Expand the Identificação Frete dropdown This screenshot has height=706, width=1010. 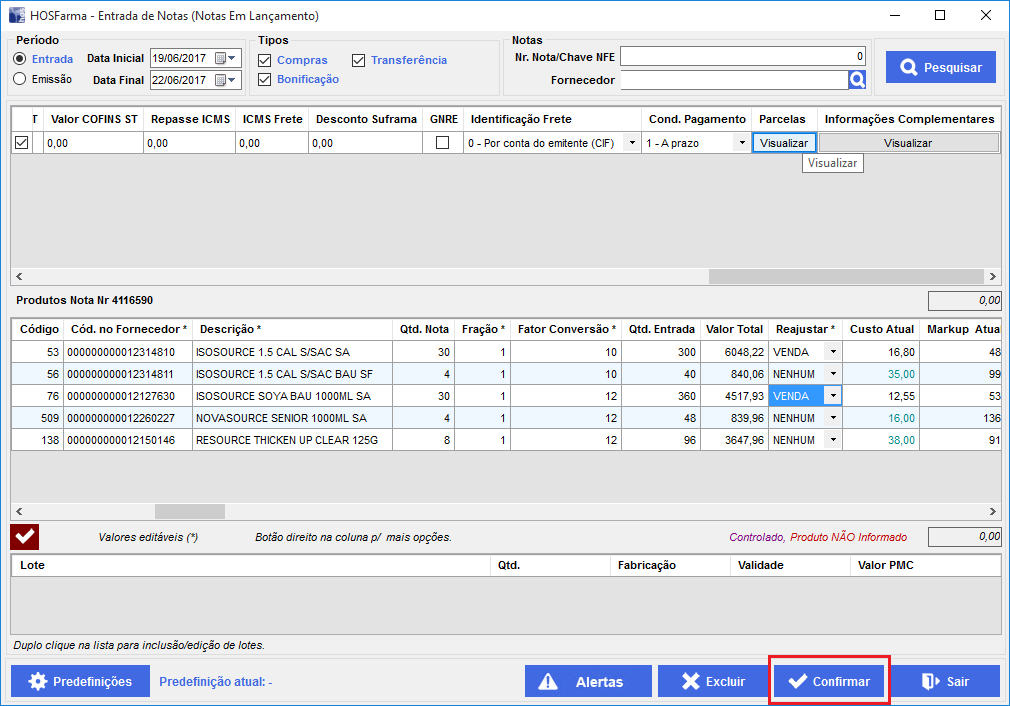[631, 143]
